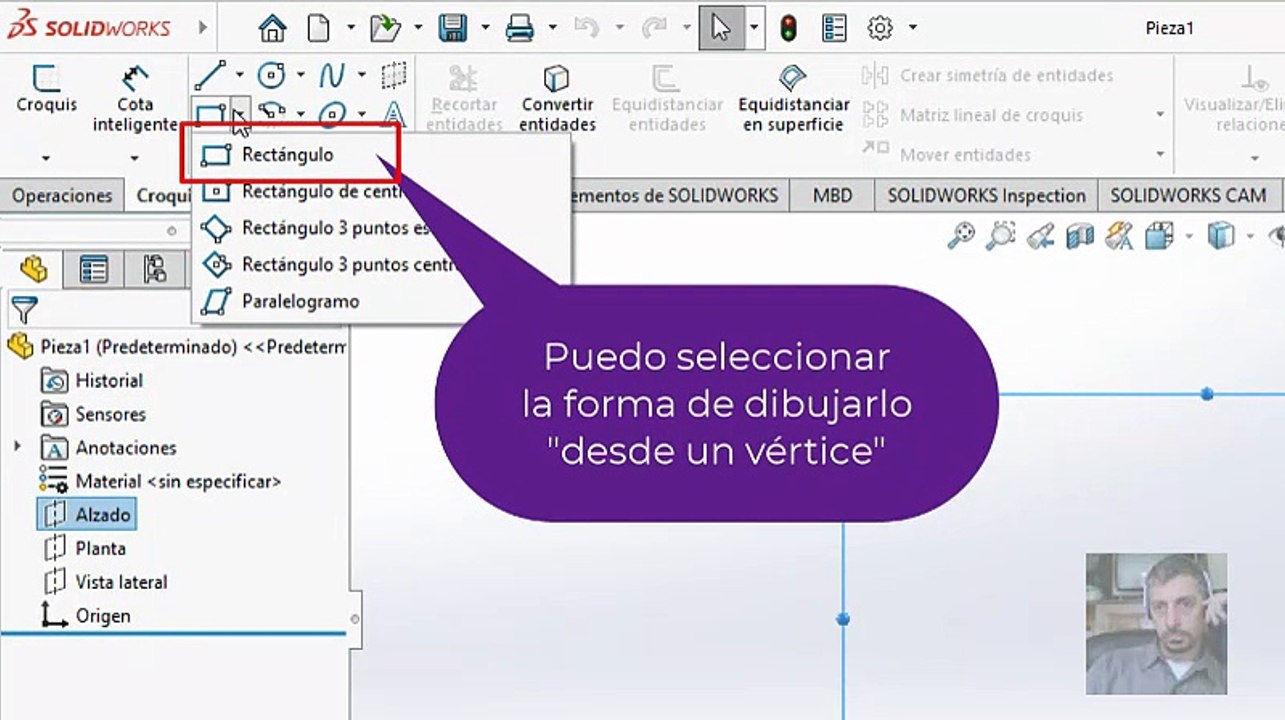Click the Convertir entidades button

[x=558, y=99]
